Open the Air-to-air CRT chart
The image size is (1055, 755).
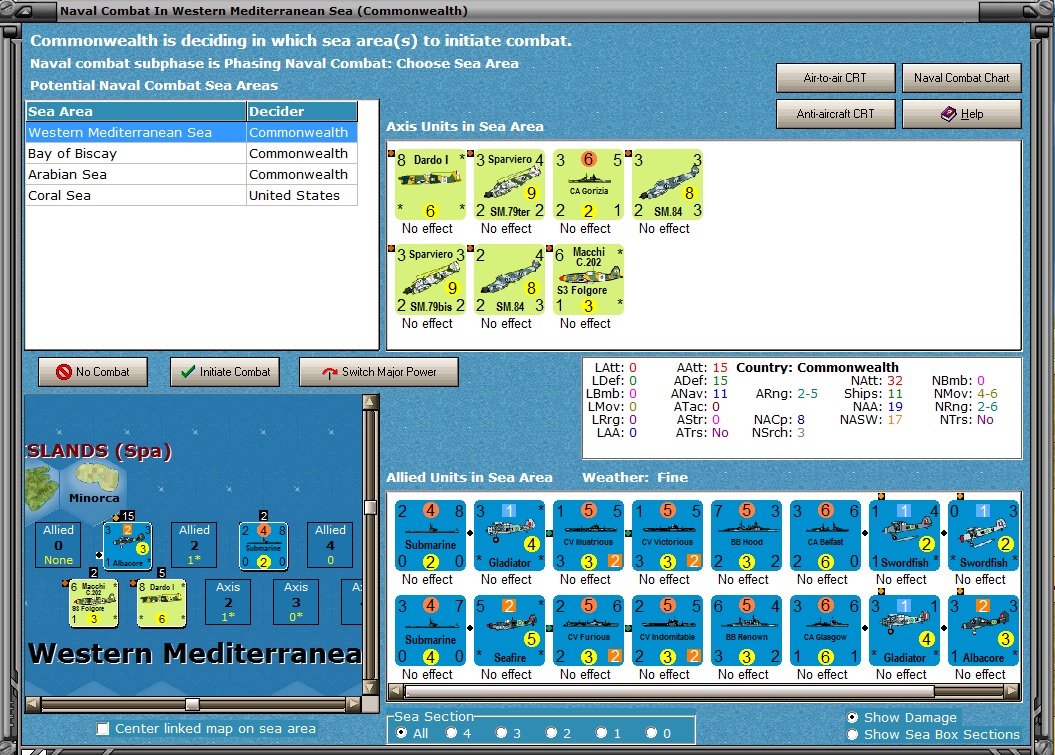click(835, 77)
